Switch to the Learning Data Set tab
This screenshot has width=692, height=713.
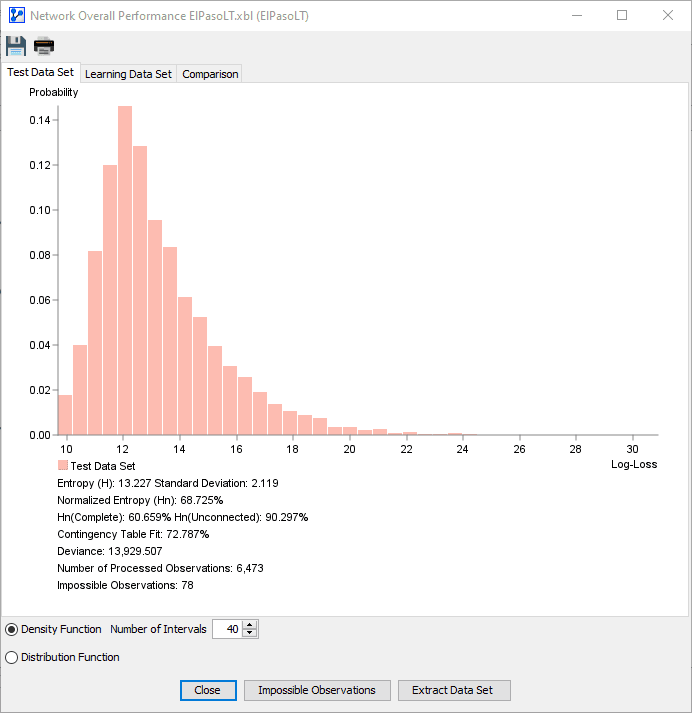click(128, 74)
